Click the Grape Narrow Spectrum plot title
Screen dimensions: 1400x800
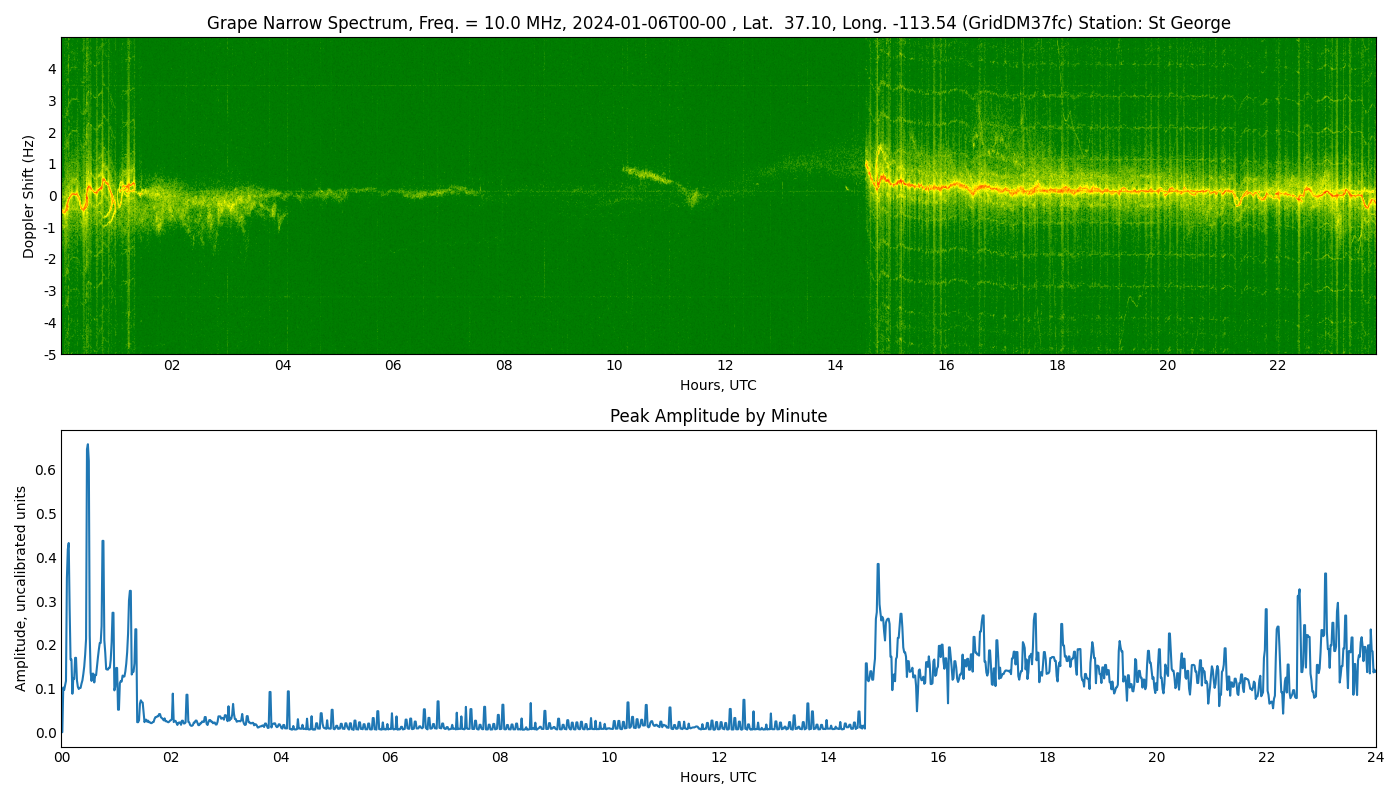click(718, 23)
